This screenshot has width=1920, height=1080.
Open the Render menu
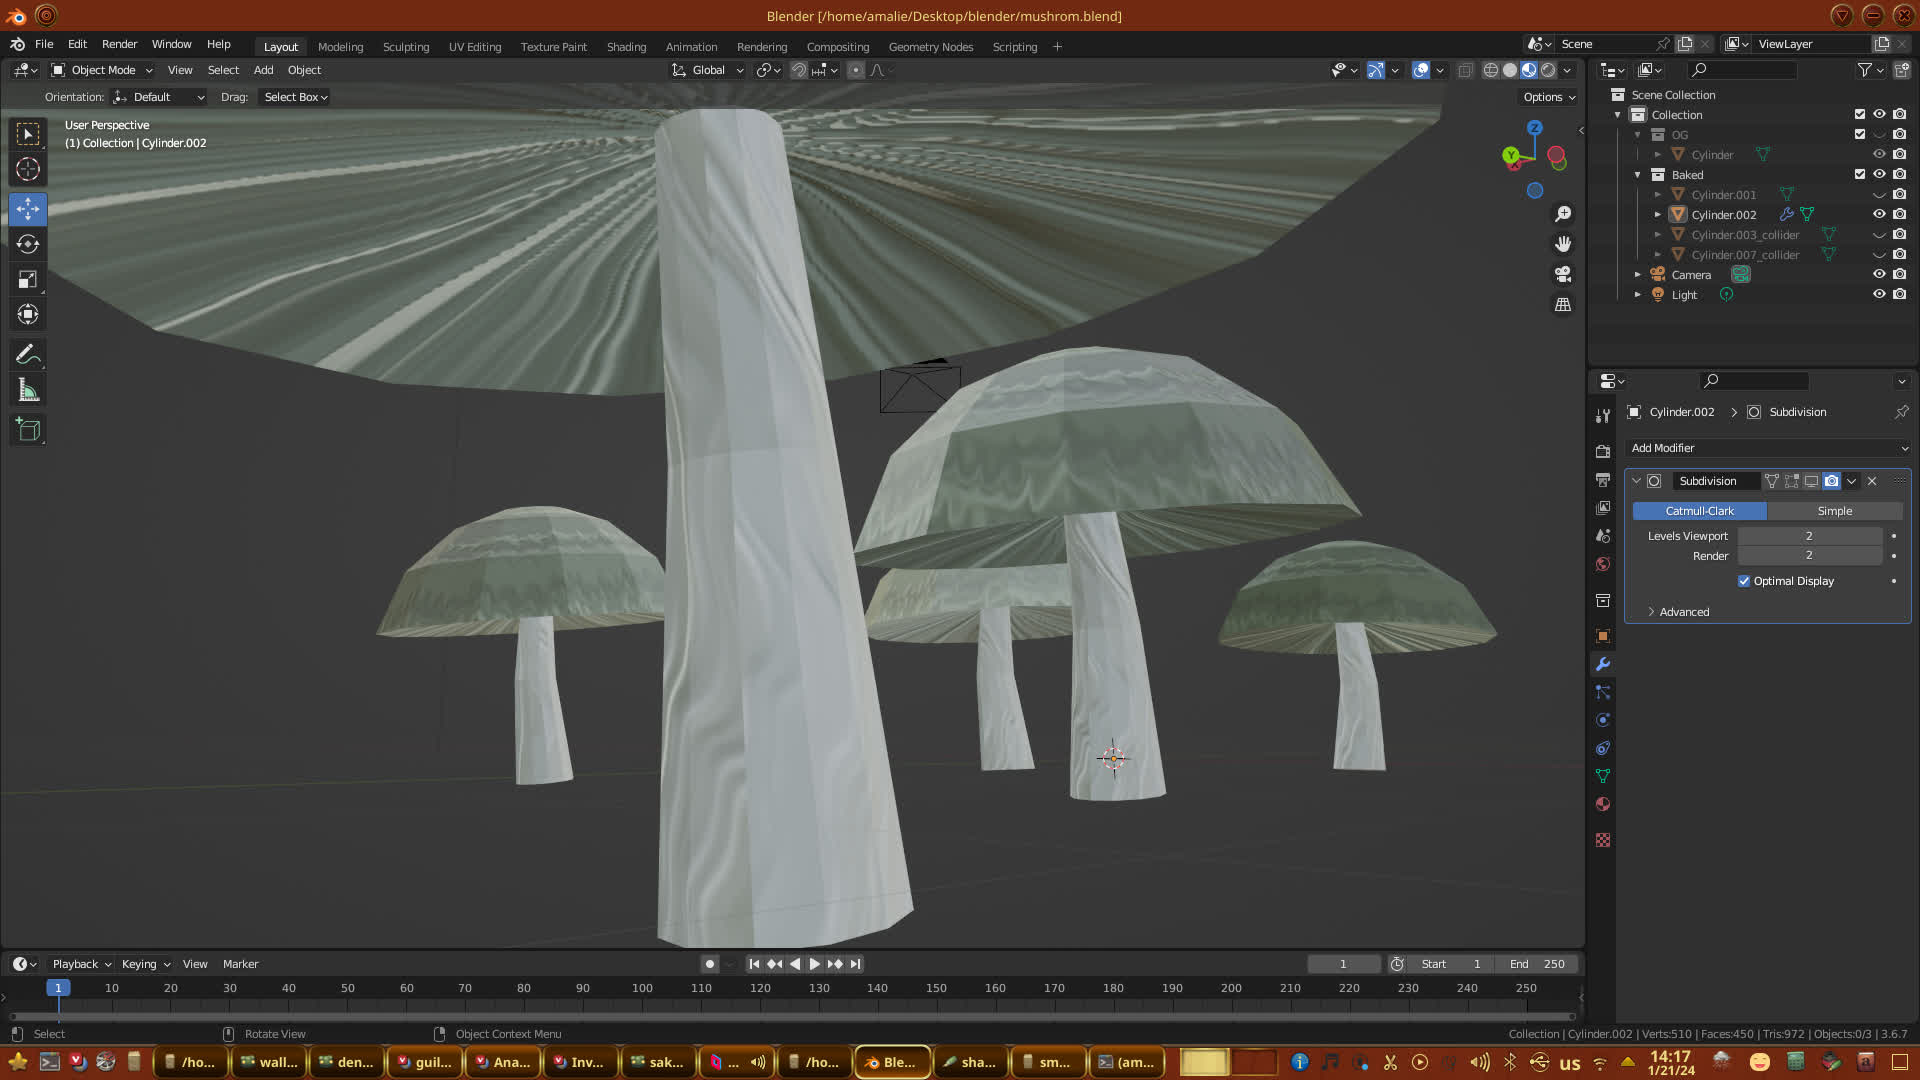click(119, 44)
